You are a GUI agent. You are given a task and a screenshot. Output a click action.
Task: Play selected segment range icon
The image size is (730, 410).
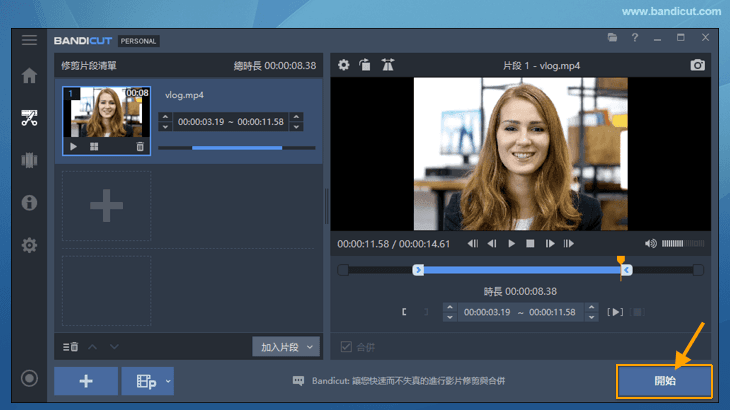coord(615,312)
